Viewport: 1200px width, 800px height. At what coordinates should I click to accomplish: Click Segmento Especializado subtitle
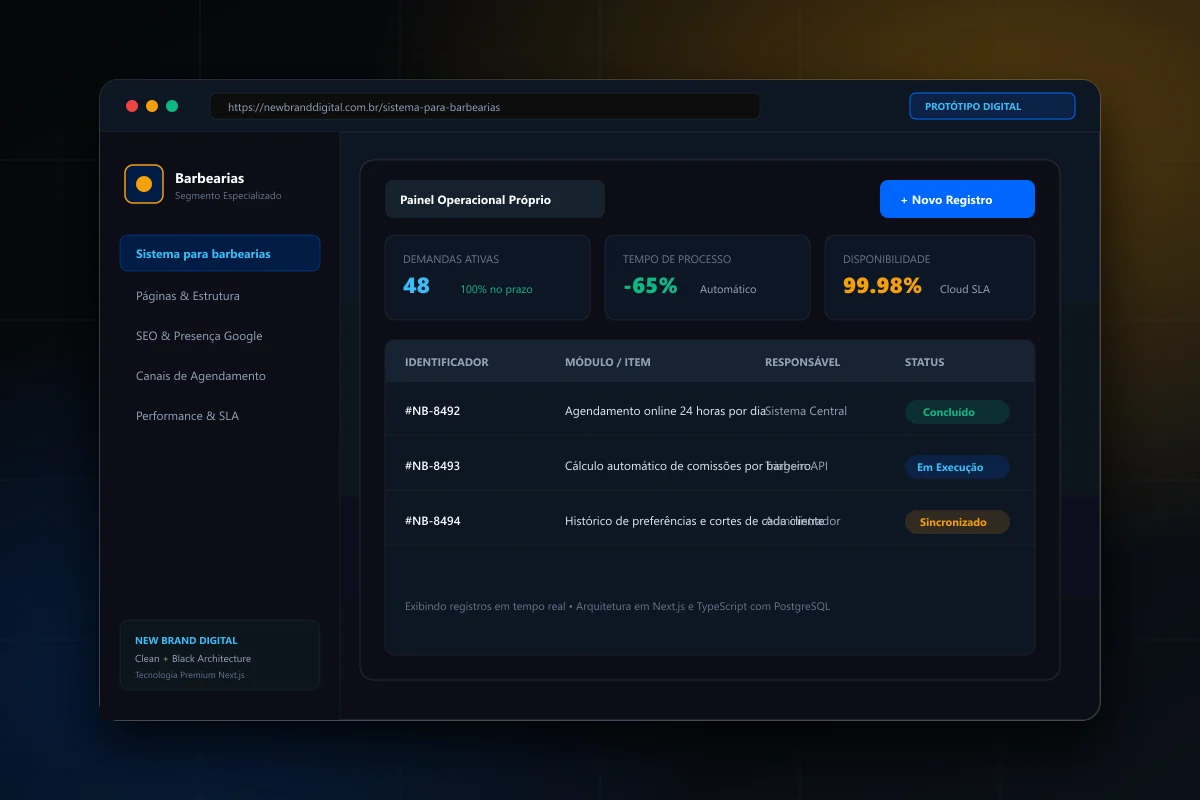(x=228, y=196)
